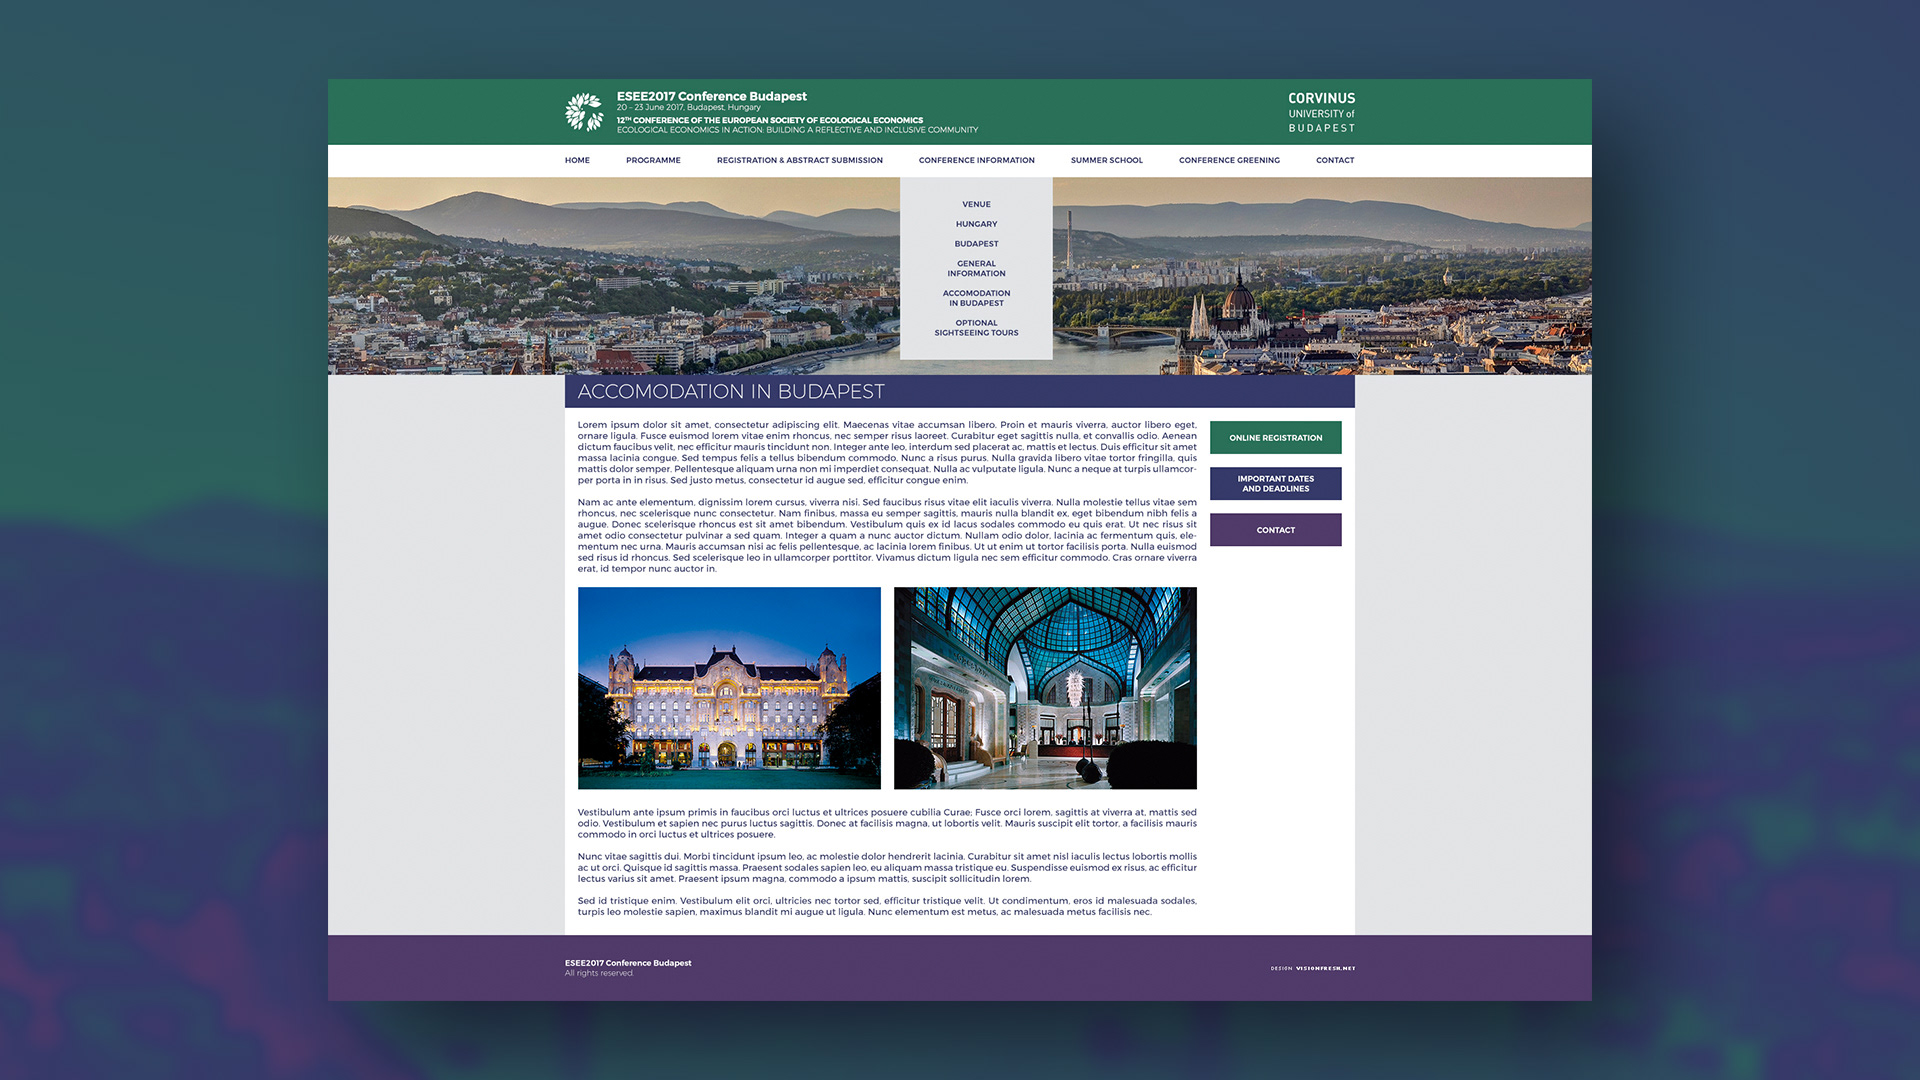Viewport: 1920px width, 1080px height.
Task: Click the ESEE2017 leaf logo icon
Action: pyautogui.click(x=584, y=112)
